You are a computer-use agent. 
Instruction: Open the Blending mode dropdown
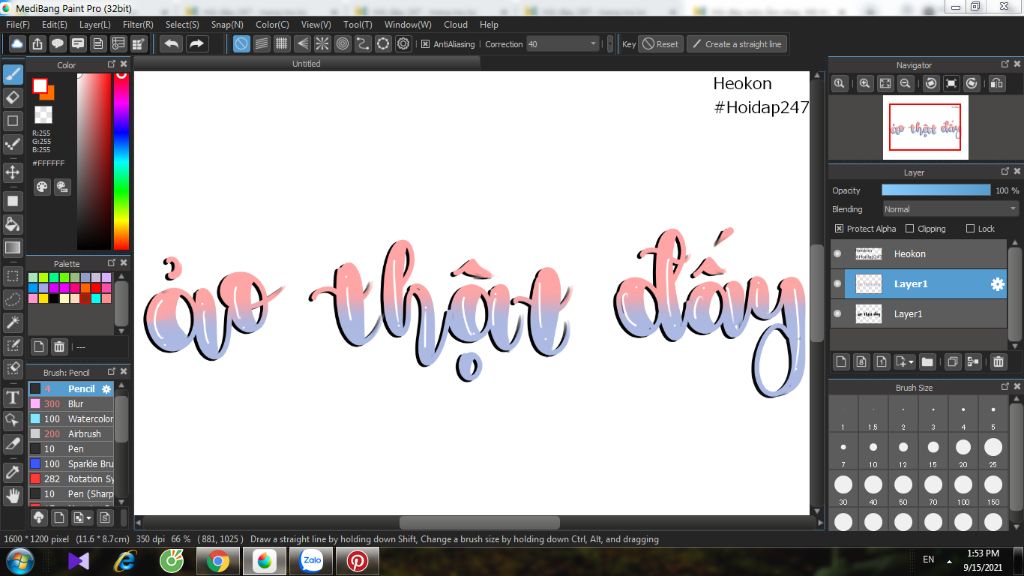(x=950, y=209)
